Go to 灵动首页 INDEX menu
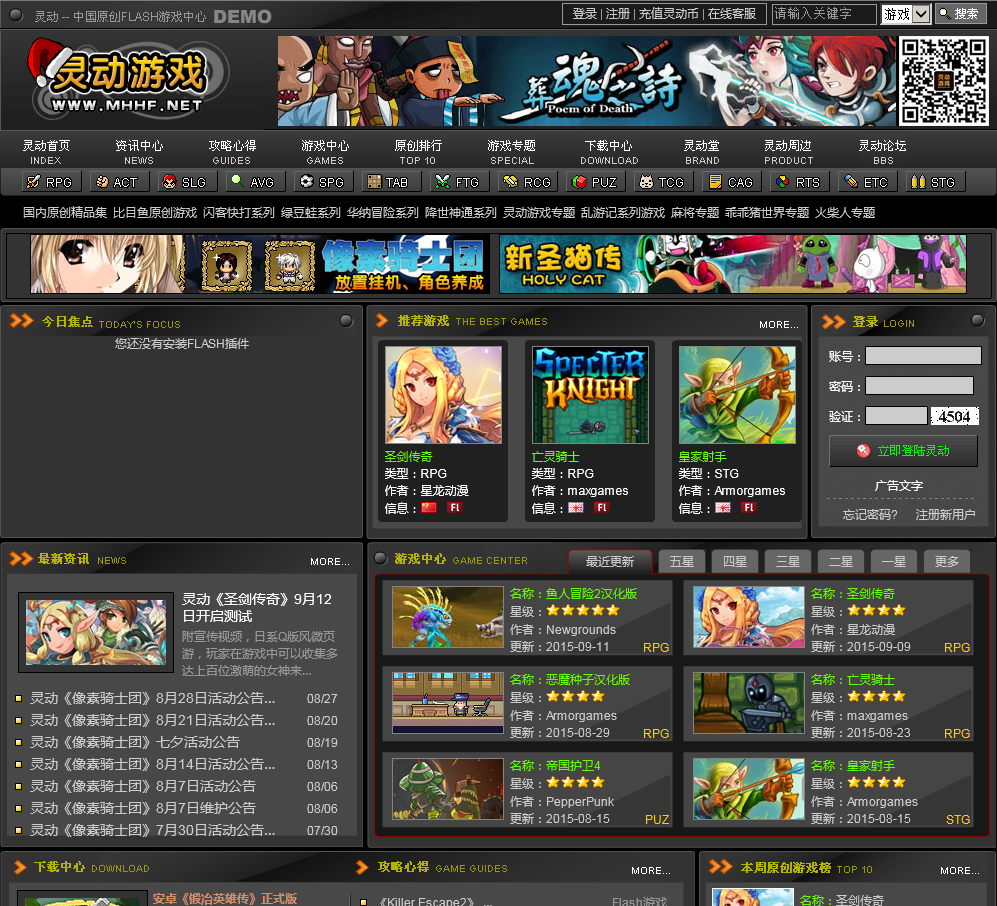The width and height of the screenshot is (997, 906). 46,153
